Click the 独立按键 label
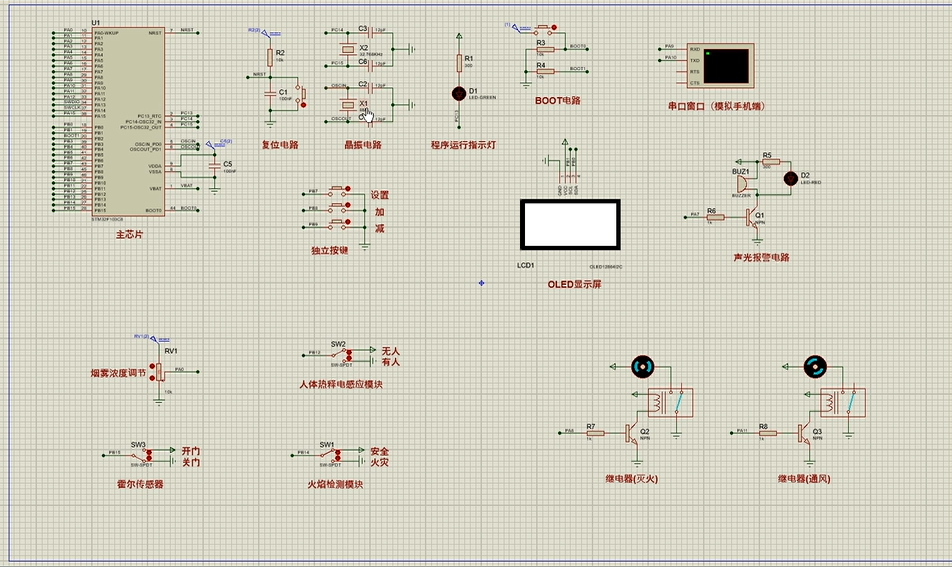 tap(330, 251)
